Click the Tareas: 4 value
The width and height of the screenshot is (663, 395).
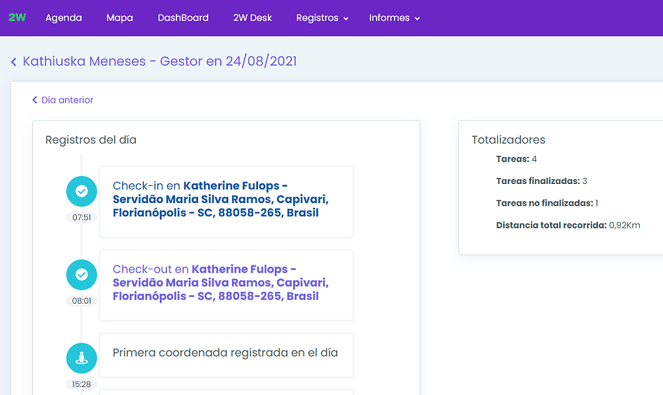click(x=516, y=159)
